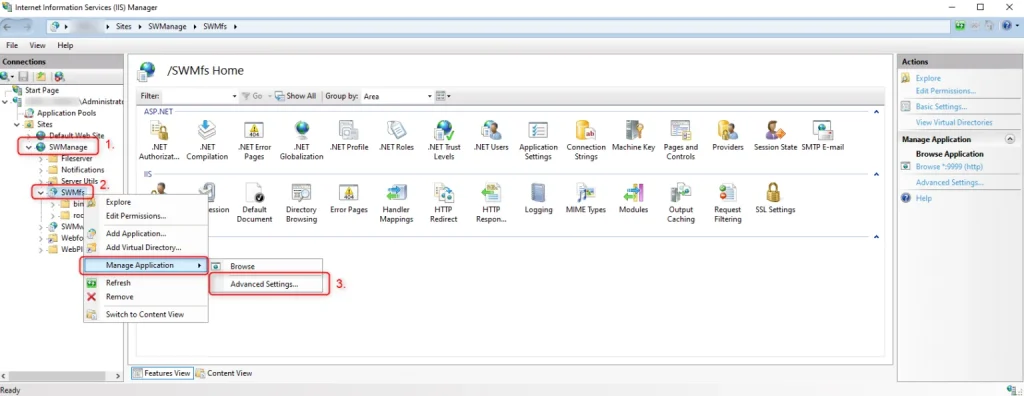Open Machine Key feature
Image resolution: width=1024 pixels, height=396 pixels.
click(633, 136)
